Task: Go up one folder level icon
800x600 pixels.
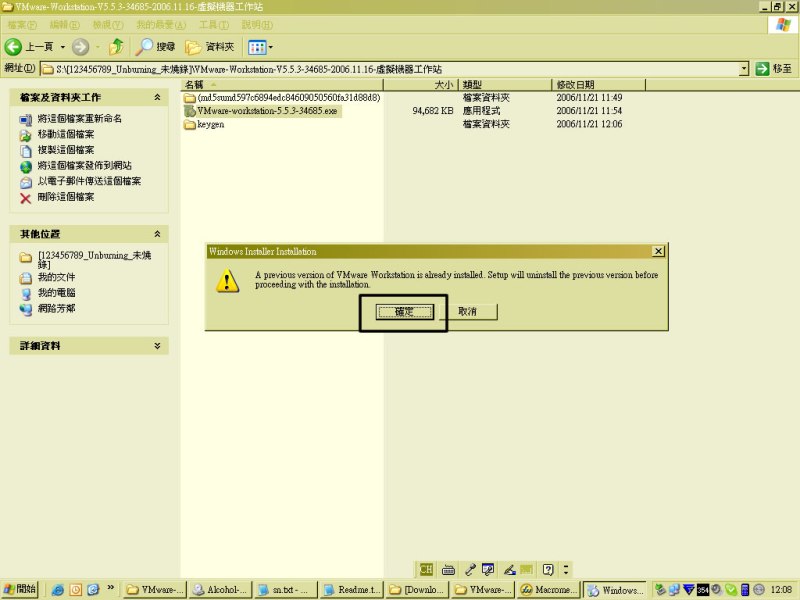Action: click(117, 47)
